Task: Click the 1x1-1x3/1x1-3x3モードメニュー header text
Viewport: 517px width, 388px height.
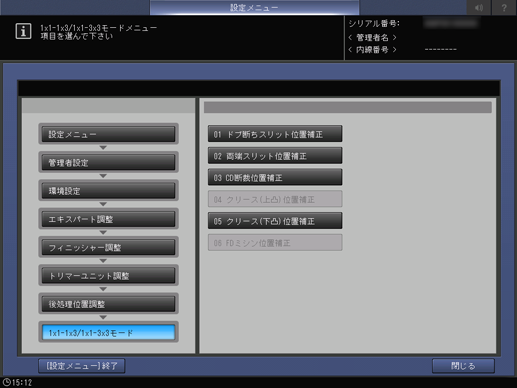Action: [99, 28]
